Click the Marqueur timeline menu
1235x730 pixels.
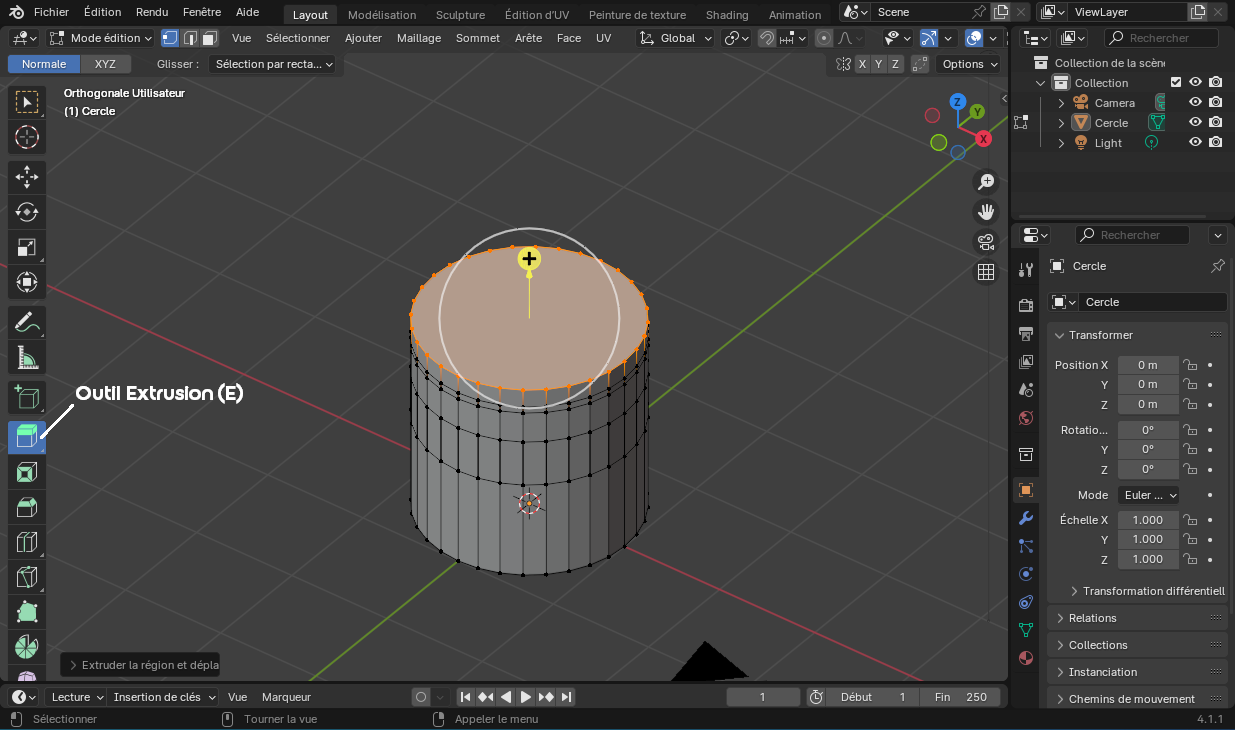[286, 697]
